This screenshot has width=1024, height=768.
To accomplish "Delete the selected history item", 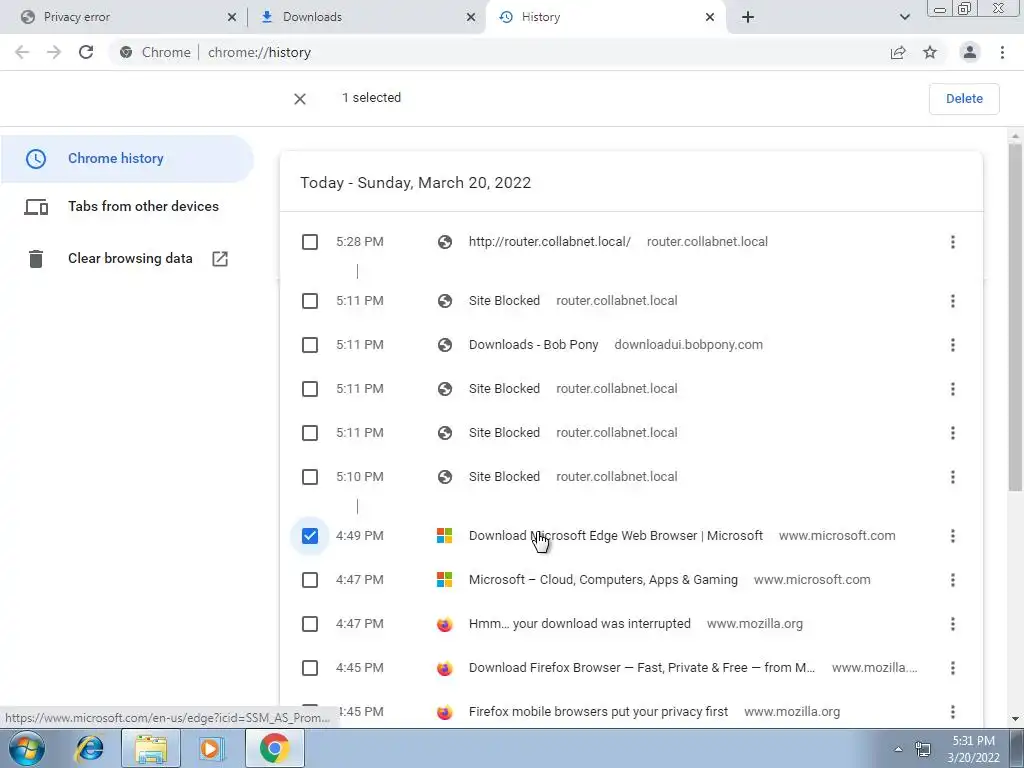I will [964, 99].
